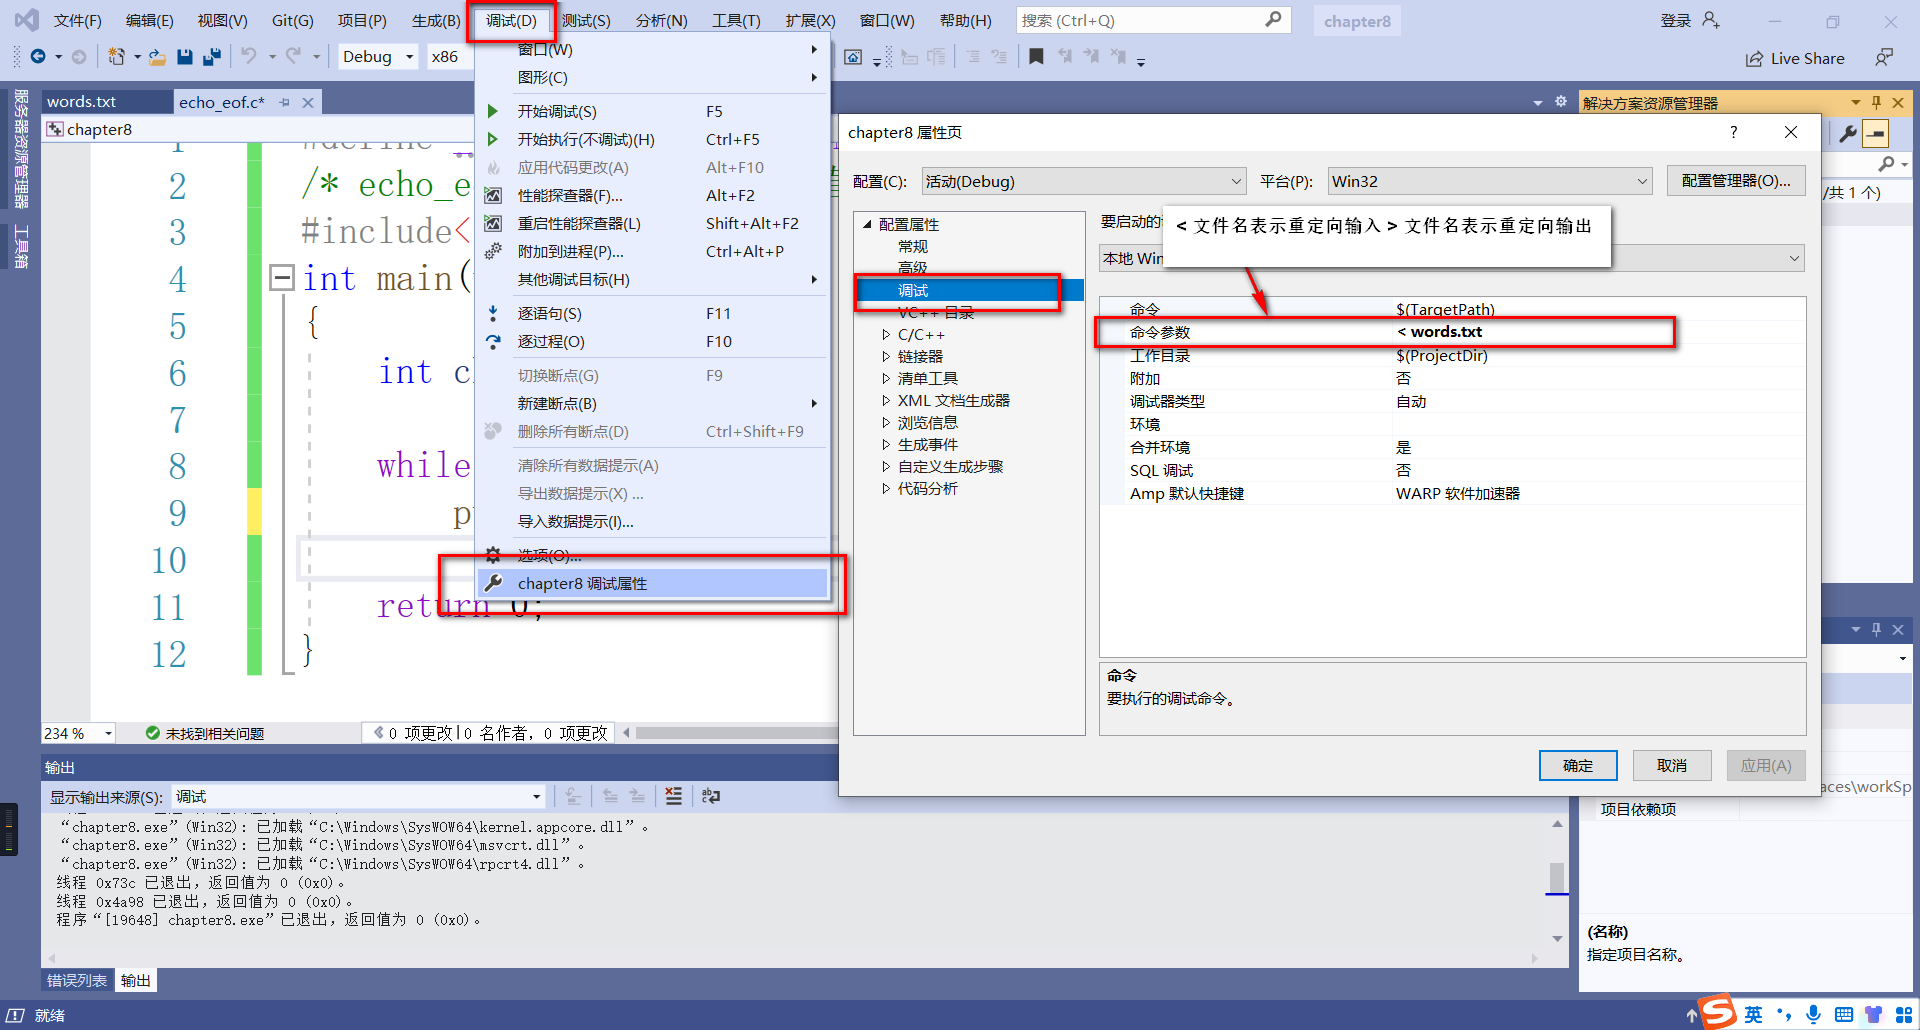The height and width of the screenshot is (1030, 1920).
Task: Click the gear icon above the editor tabs
Action: [x=1561, y=102]
